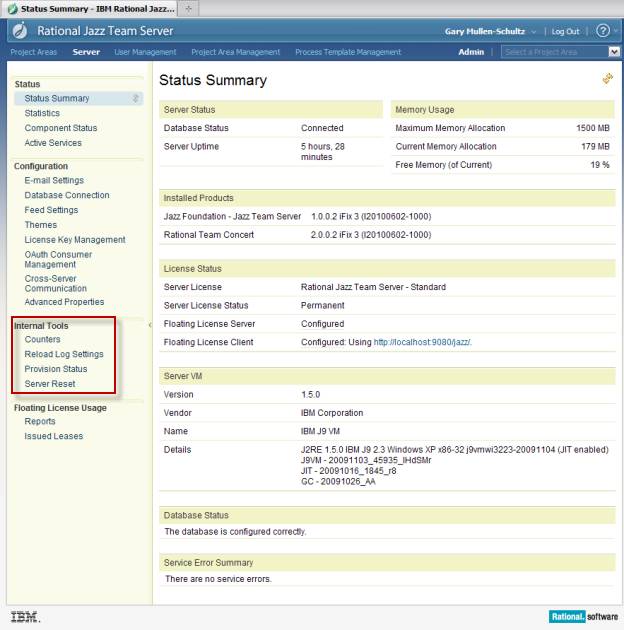Click the IBM J9 VM name value
Image resolution: width=624 pixels, height=630 pixels.
click(320, 432)
